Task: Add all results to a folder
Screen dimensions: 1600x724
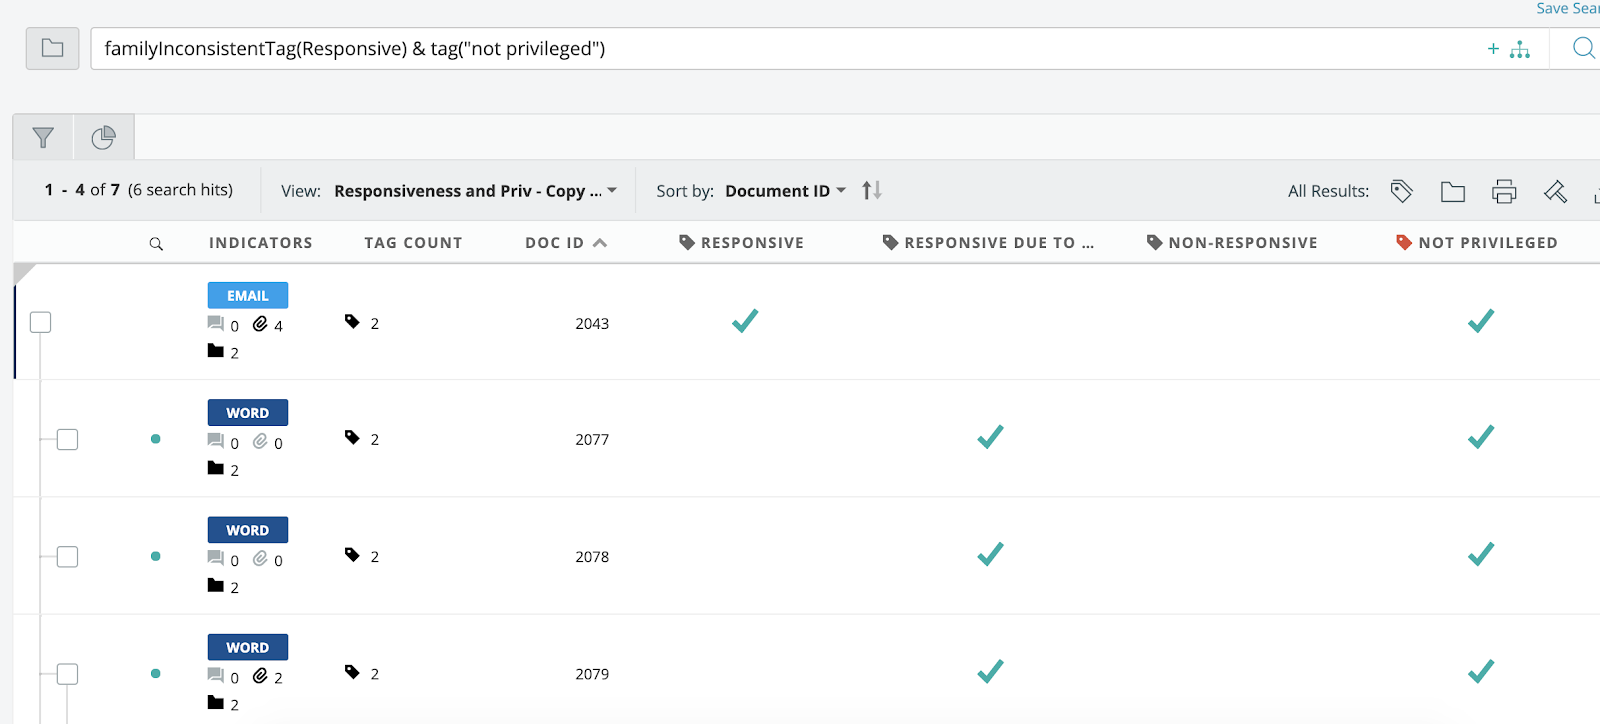Action: [x=1452, y=191]
